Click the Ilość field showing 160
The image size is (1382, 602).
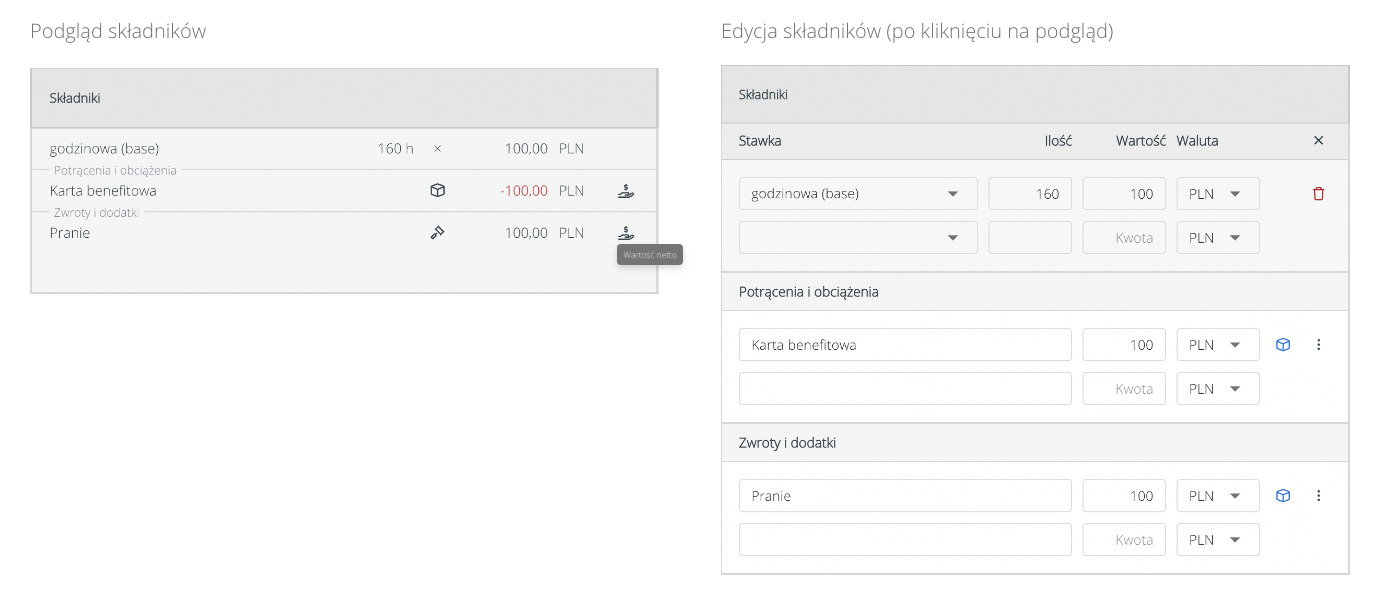pyautogui.click(x=1030, y=193)
